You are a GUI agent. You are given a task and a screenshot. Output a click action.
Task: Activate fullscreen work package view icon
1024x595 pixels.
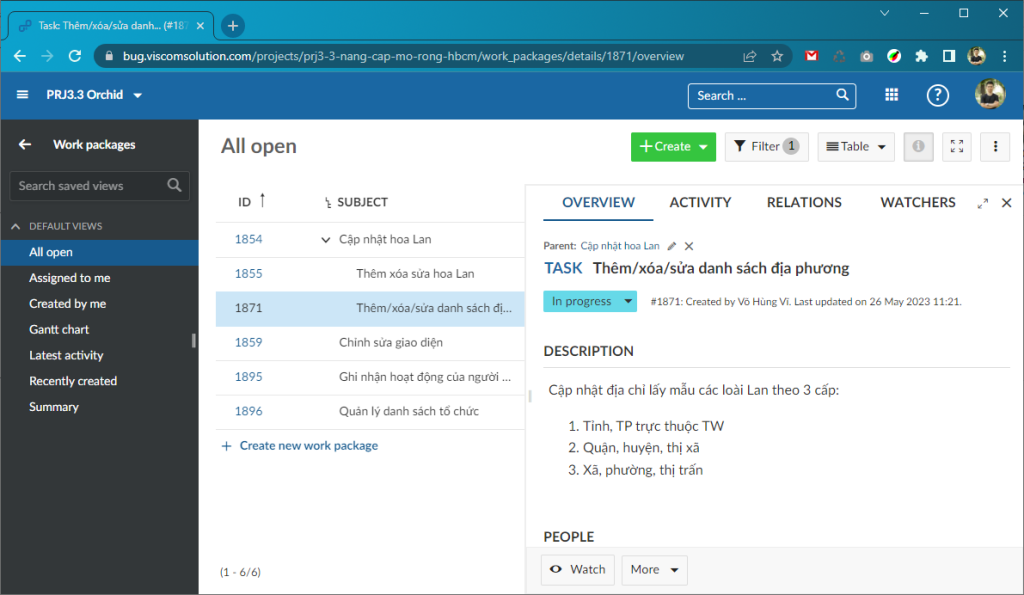point(956,146)
